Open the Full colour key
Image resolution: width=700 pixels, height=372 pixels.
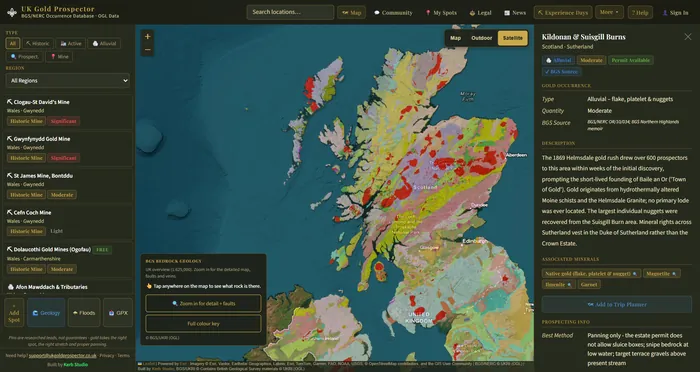(203, 323)
